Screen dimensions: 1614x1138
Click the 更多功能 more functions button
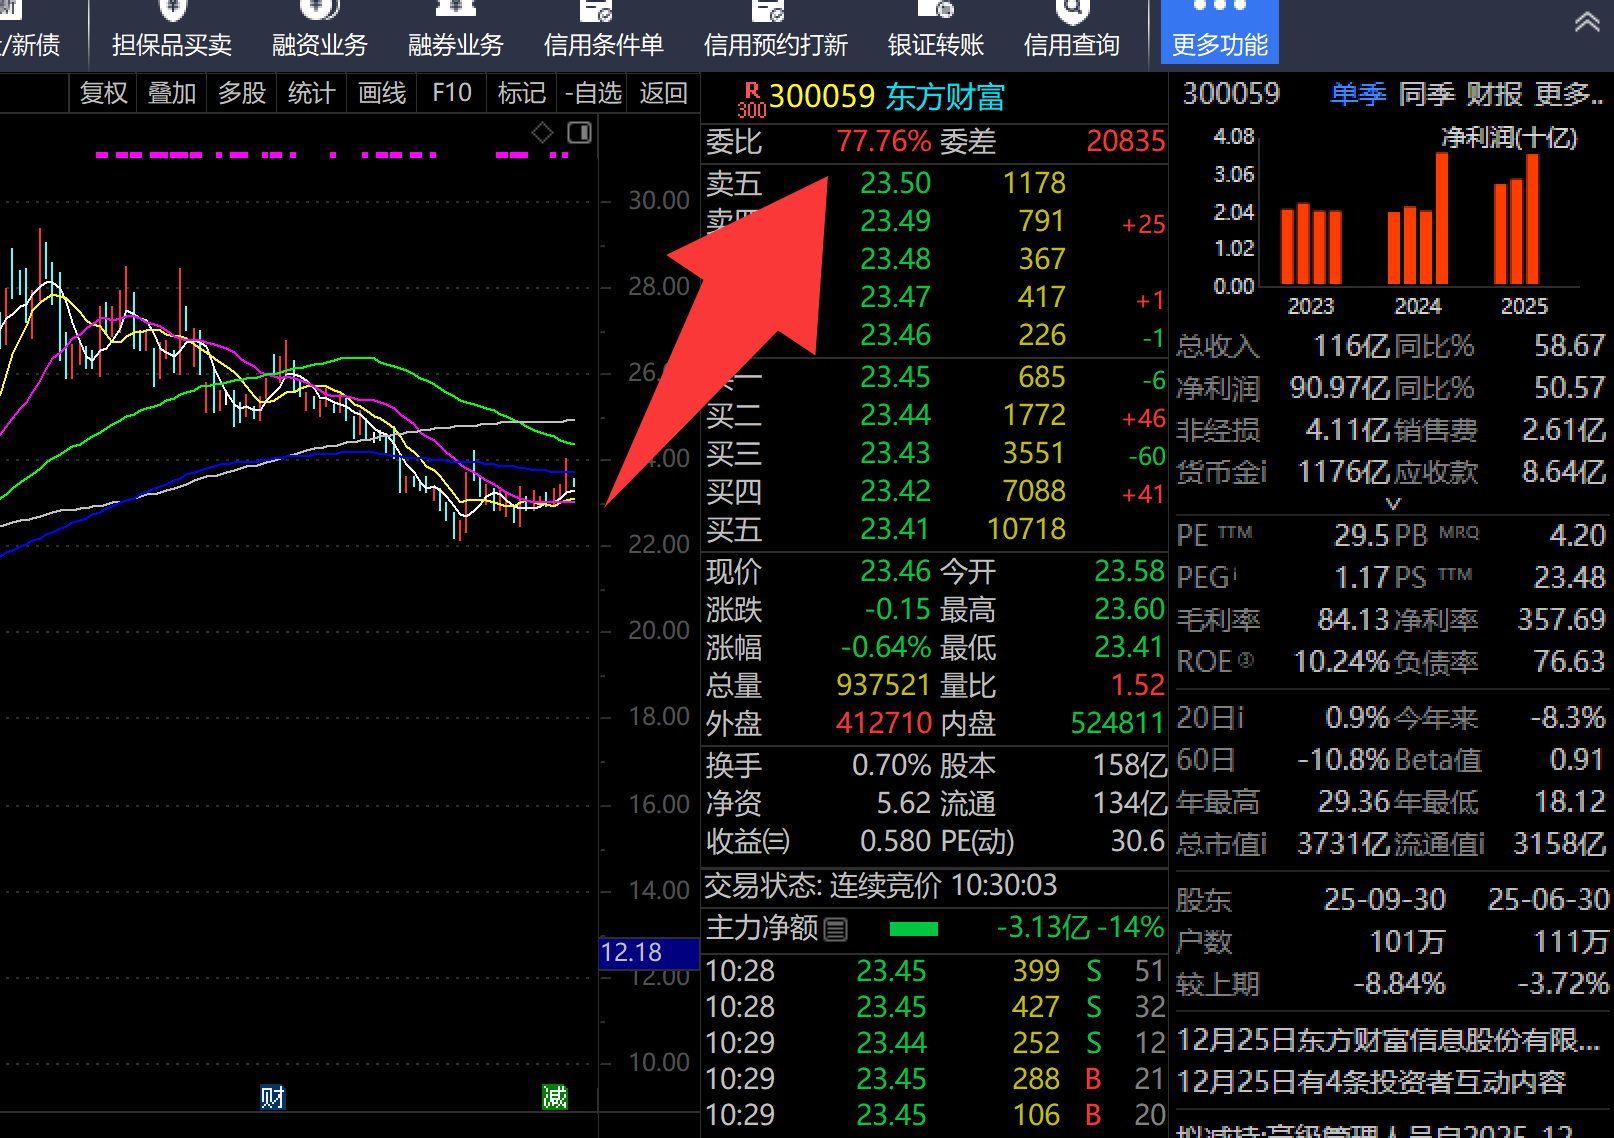[1220, 32]
